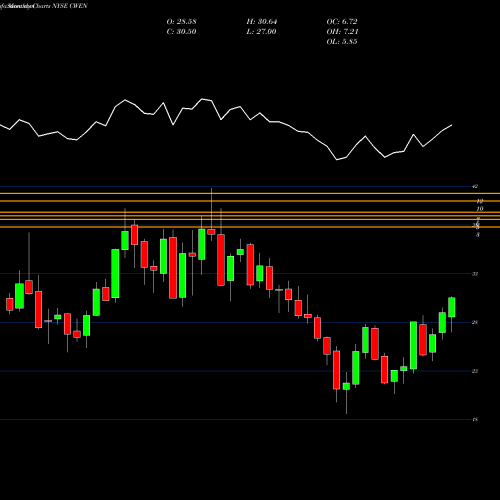
Task: Select the open price O: 28.58
Action: click(181, 22)
